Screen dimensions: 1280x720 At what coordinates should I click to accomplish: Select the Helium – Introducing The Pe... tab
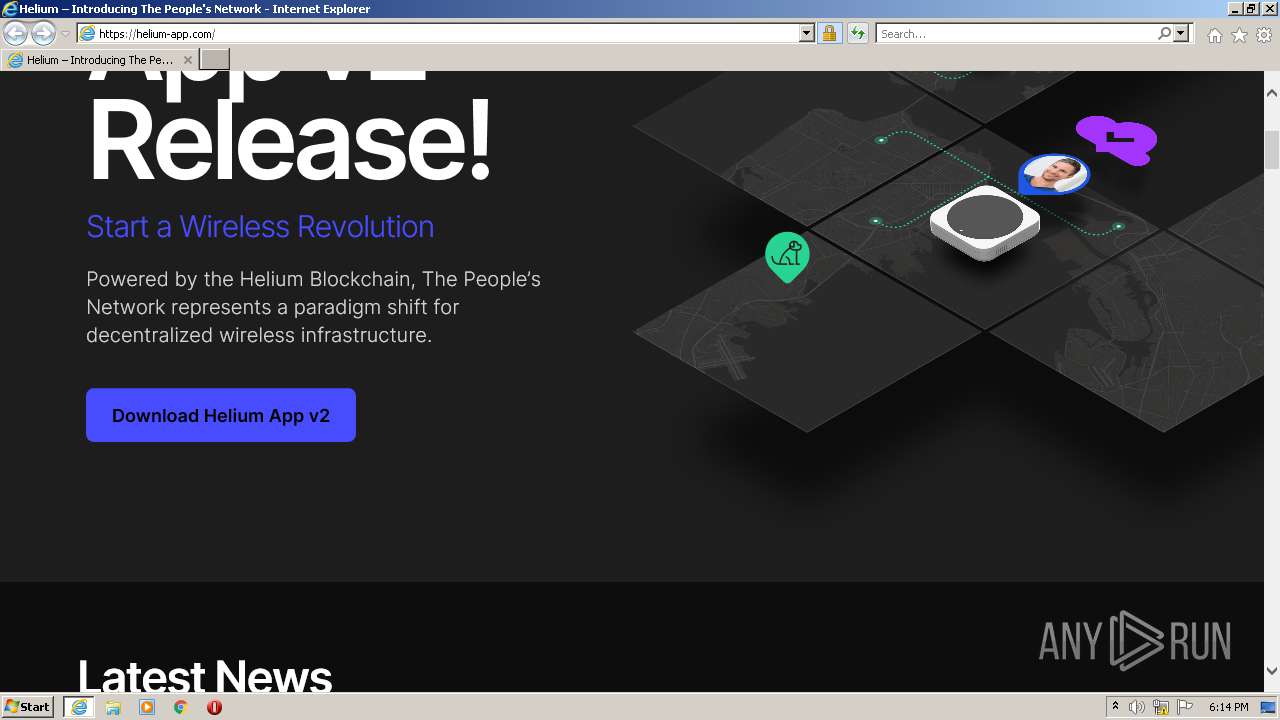pyautogui.click(x=100, y=60)
